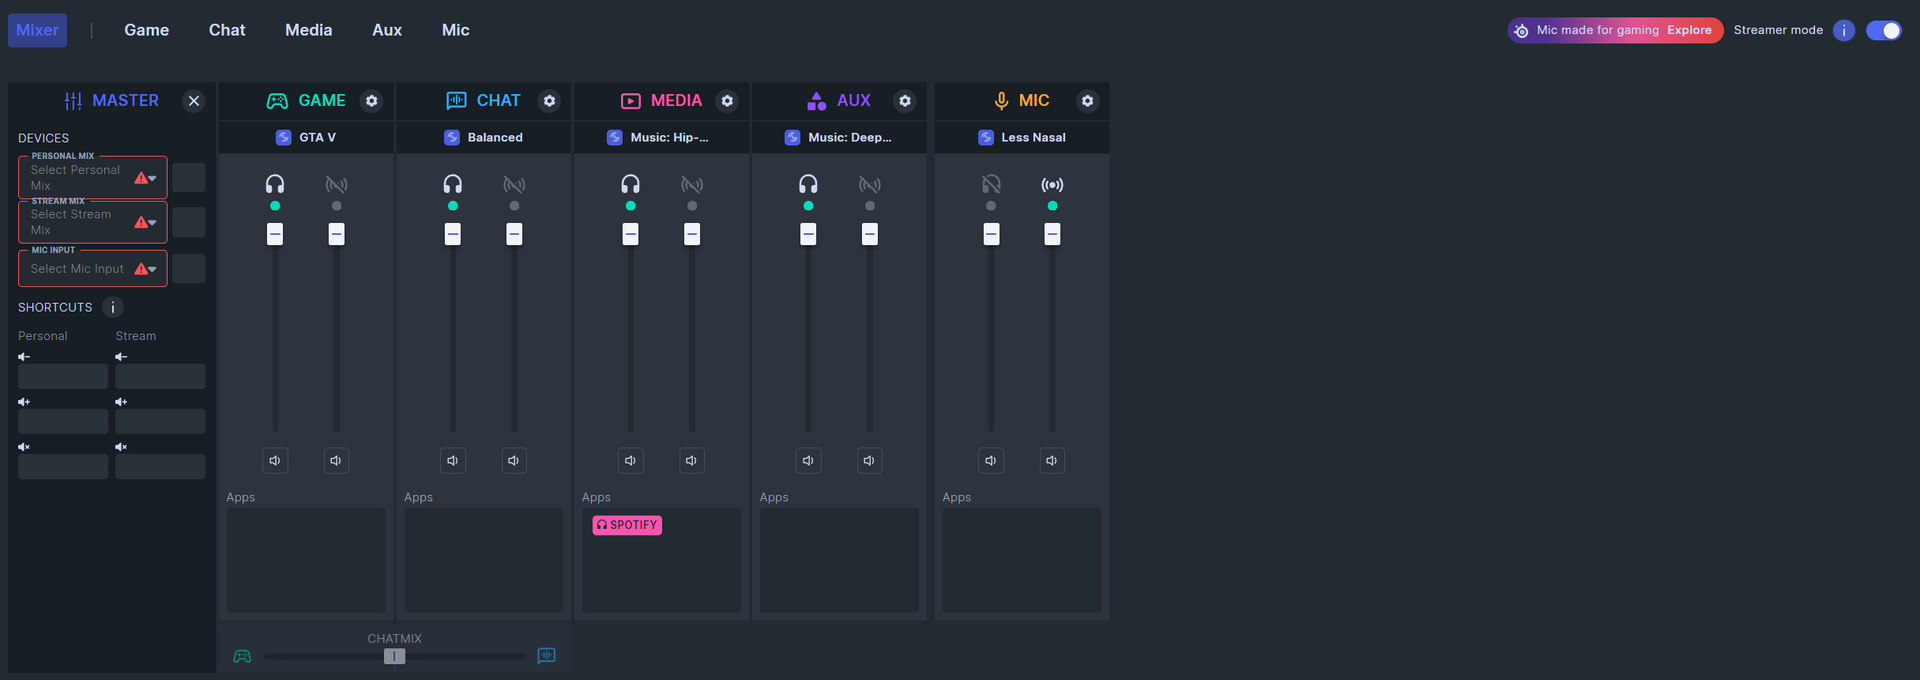Mute the AUX personal mix speaker
This screenshot has height=680, width=1920.
click(808, 461)
